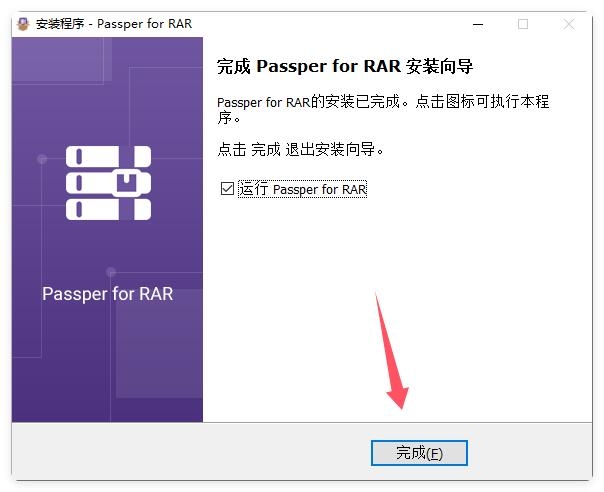Image resolution: width=604 pixels, height=492 pixels.
Task: Click the installer icon in the title bar
Action: click(23, 24)
